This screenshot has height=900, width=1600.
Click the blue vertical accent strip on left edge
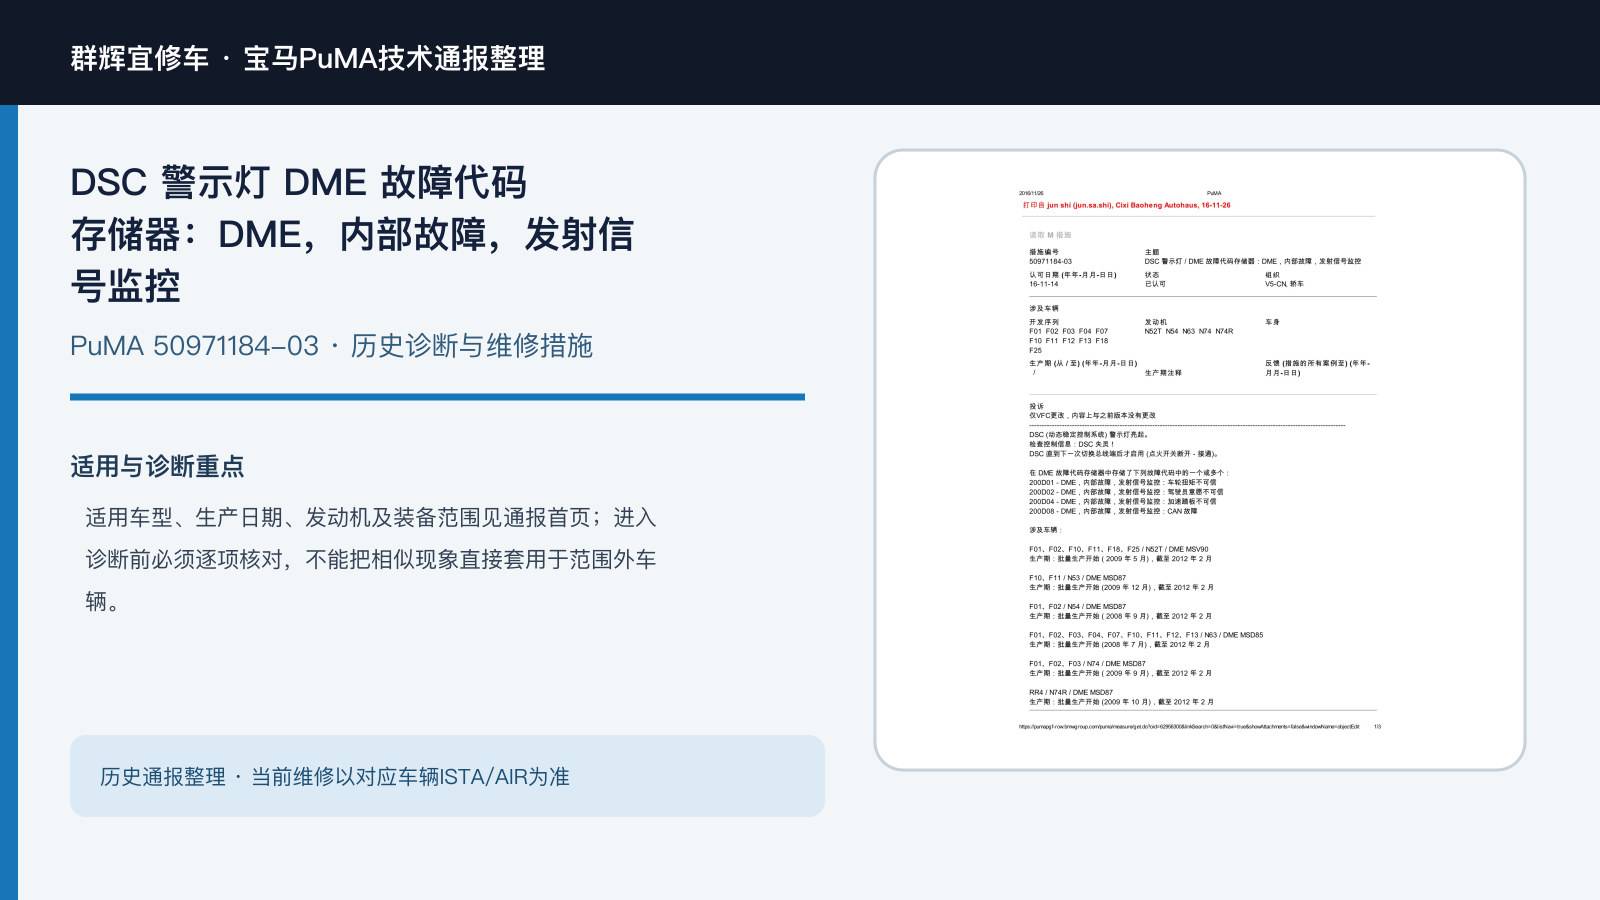coord(9,502)
